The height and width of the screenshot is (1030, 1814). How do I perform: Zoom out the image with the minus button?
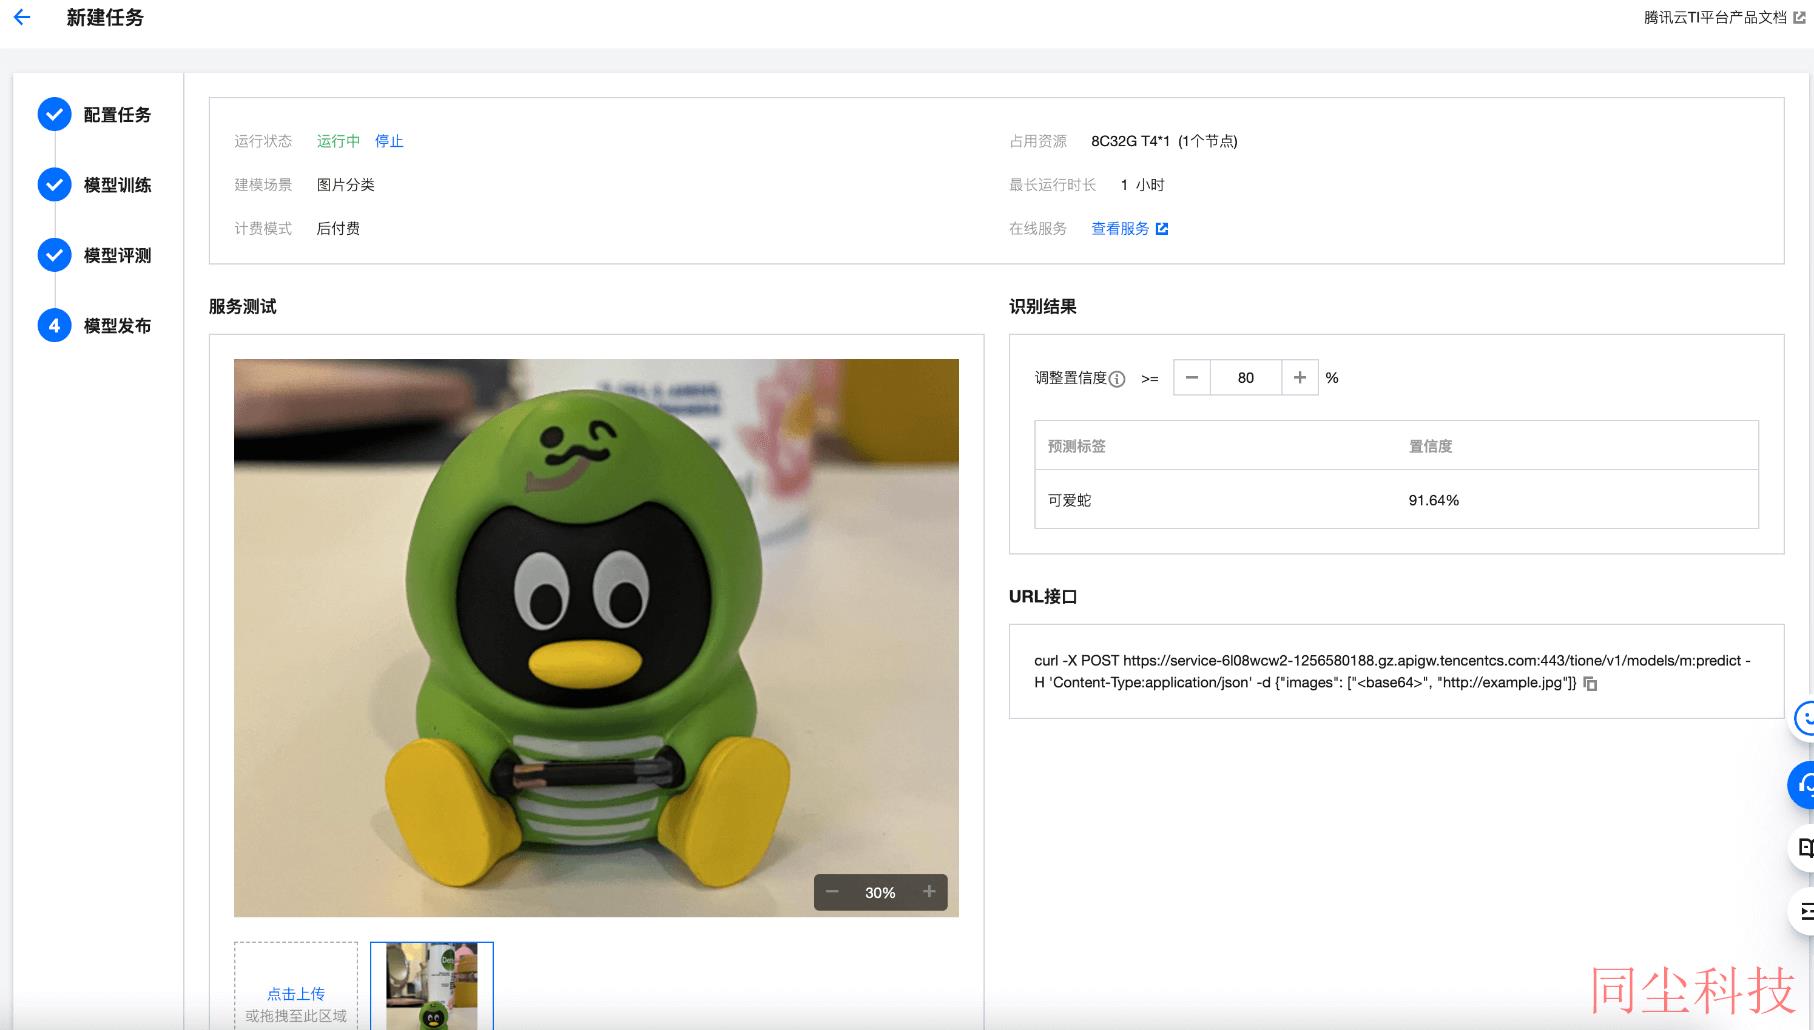point(832,892)
